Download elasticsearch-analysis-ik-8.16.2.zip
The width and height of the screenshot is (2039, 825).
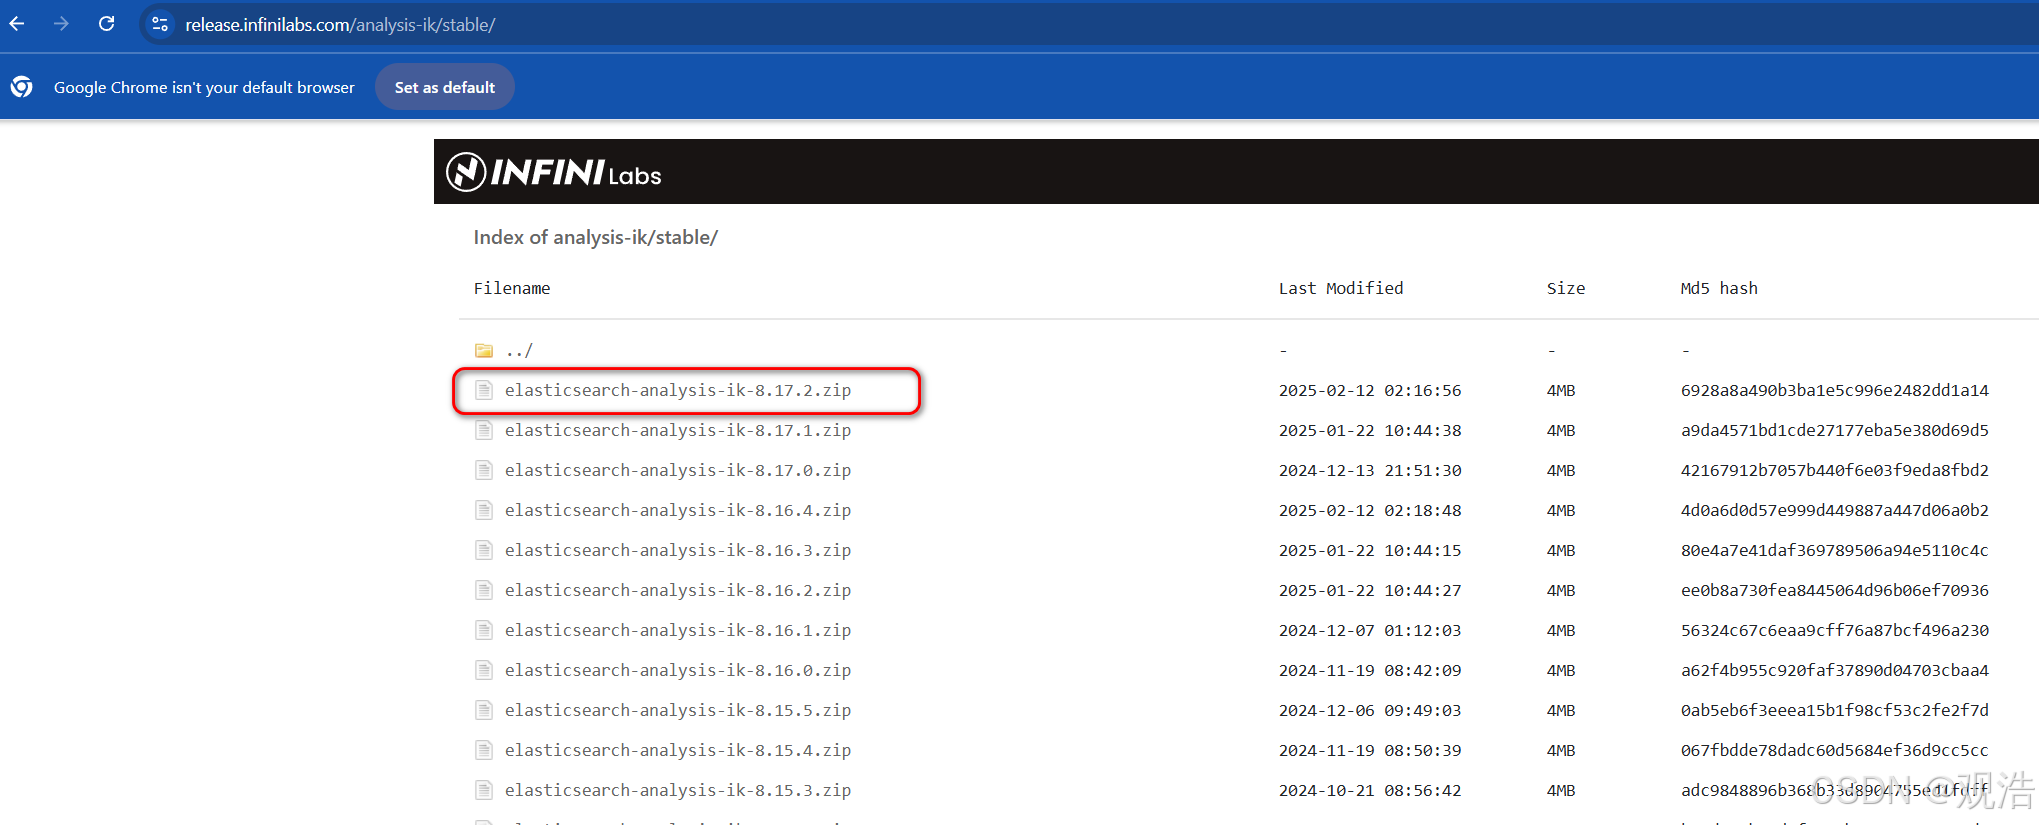point(678,590)
